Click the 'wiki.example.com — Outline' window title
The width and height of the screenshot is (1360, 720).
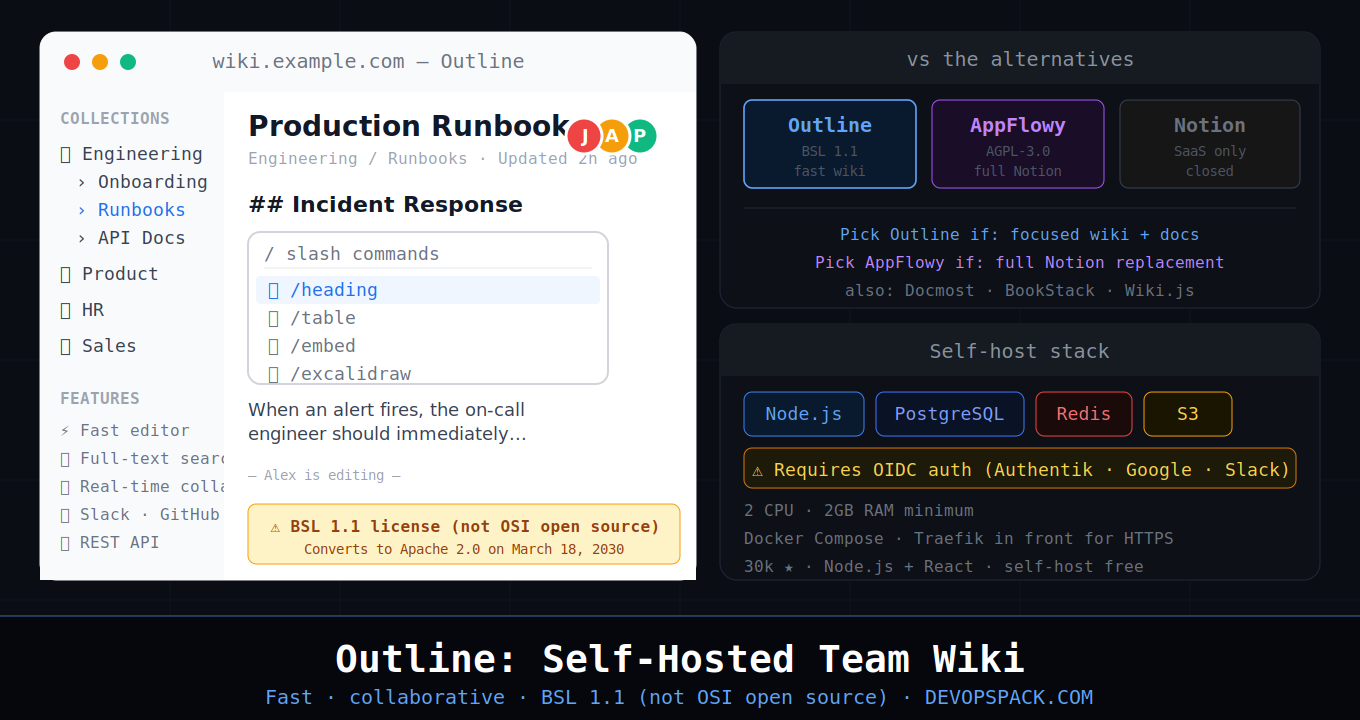coord(368,62)
